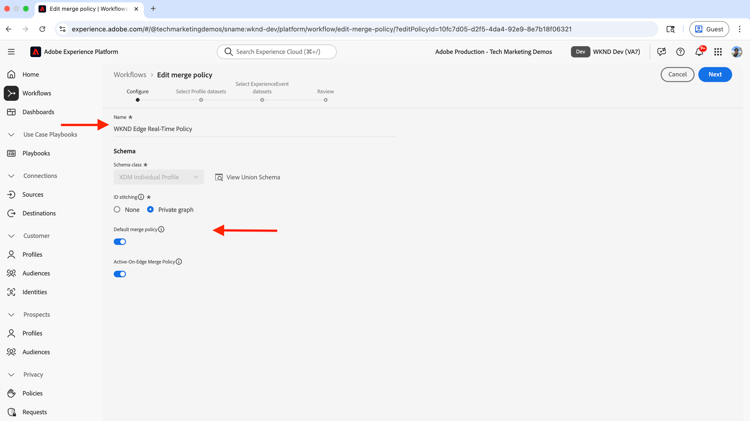Open the Schema class dropdown
750x421 pixels.
click(x=158, y=177)
